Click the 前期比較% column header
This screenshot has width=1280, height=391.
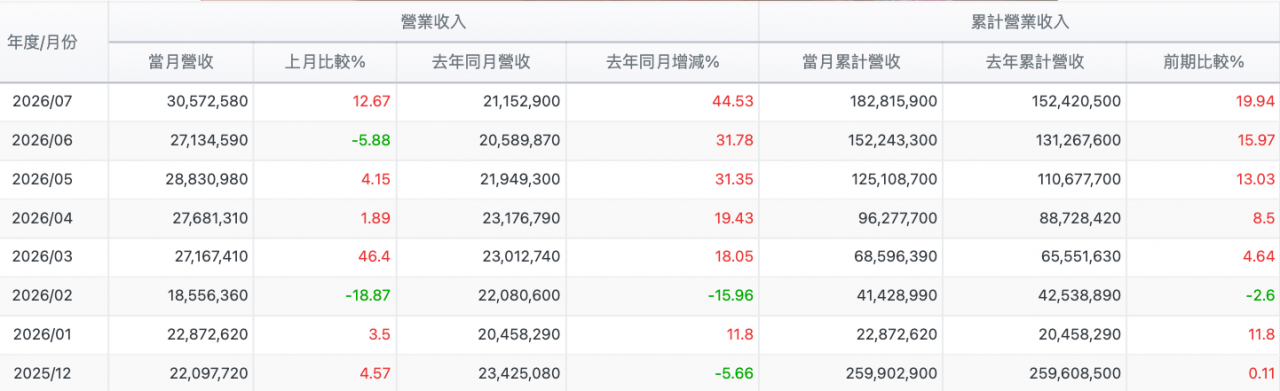click(x=1203, y=62)
